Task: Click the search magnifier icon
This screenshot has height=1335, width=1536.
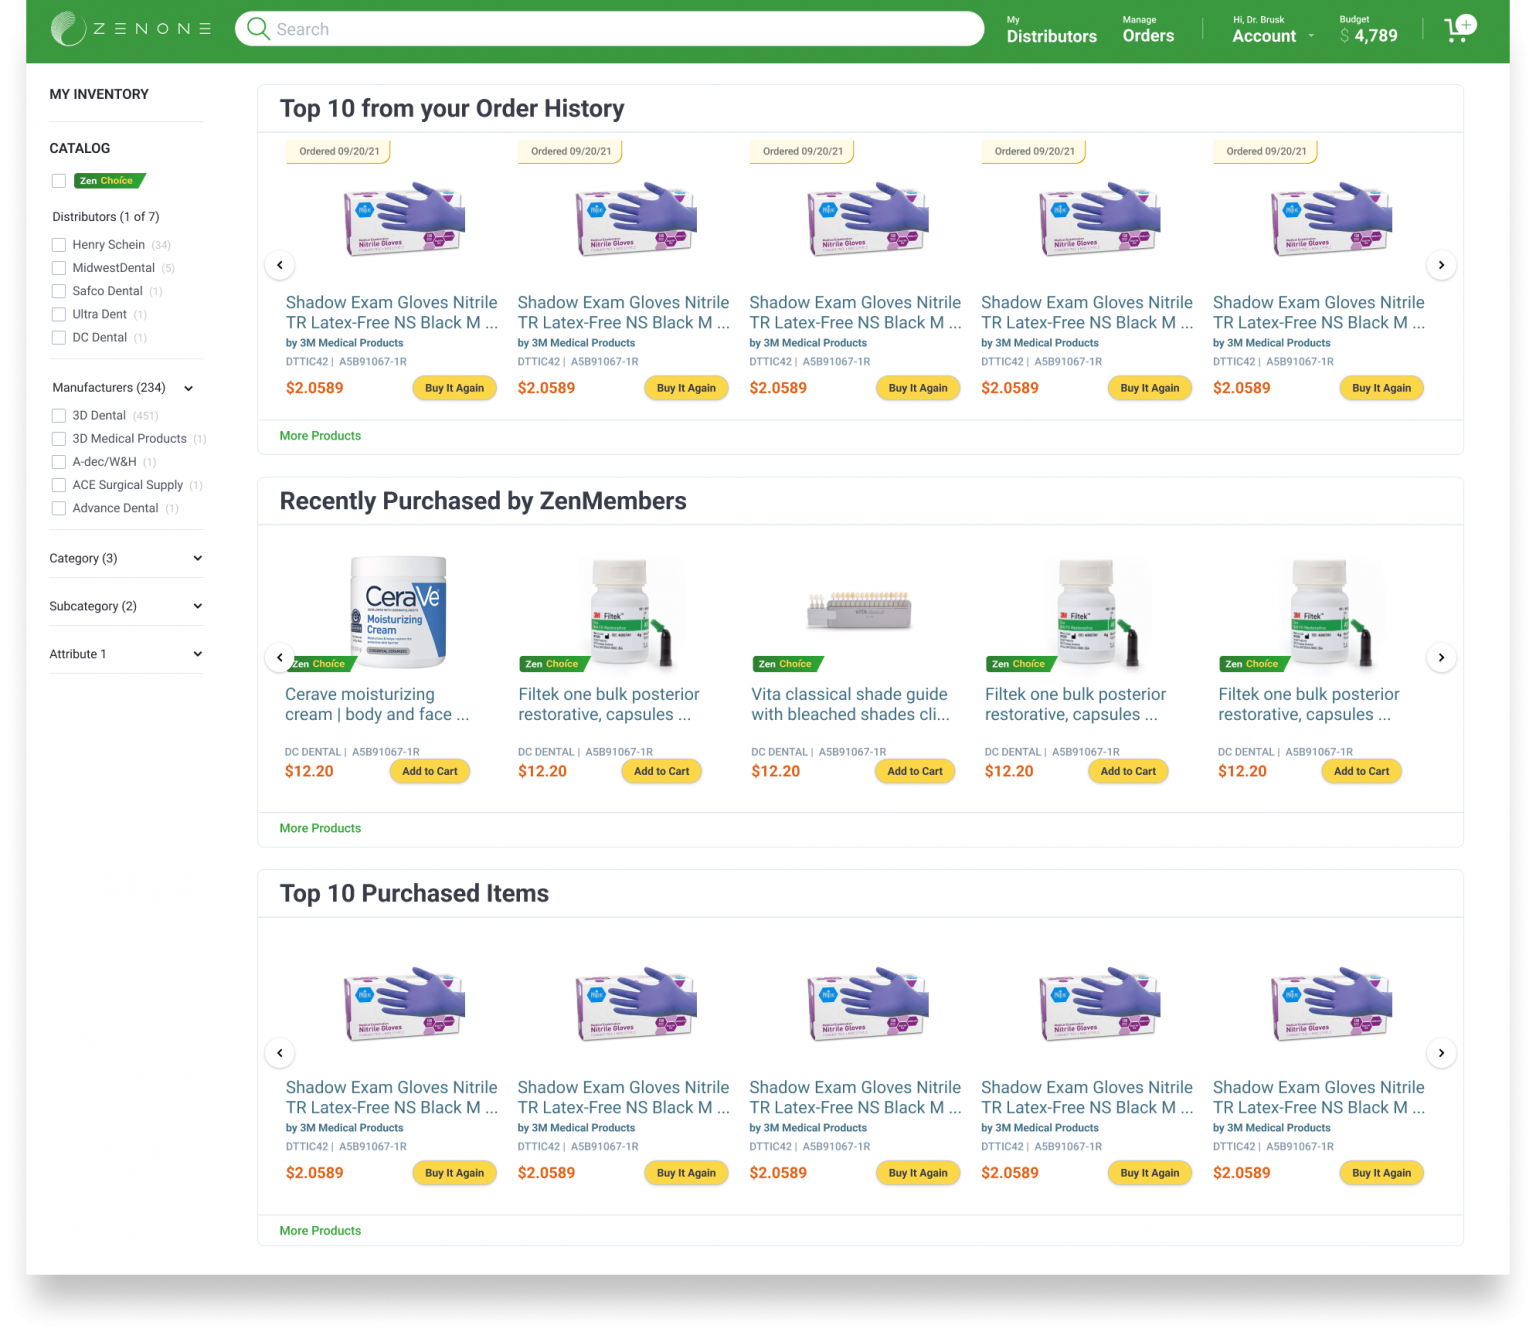Action: (x=258, y=29)
